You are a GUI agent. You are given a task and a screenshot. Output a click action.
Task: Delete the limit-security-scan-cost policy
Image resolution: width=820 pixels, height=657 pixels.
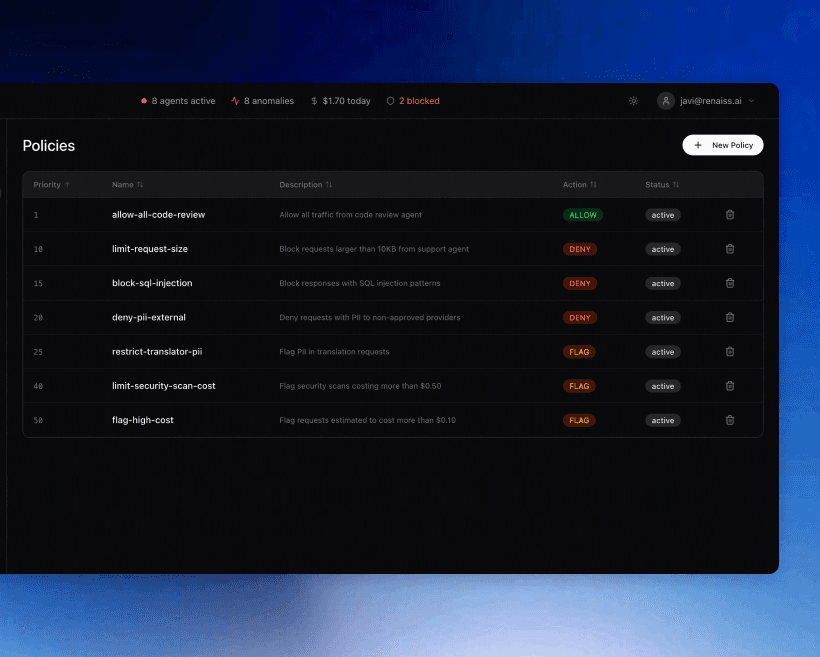point(730,386)
